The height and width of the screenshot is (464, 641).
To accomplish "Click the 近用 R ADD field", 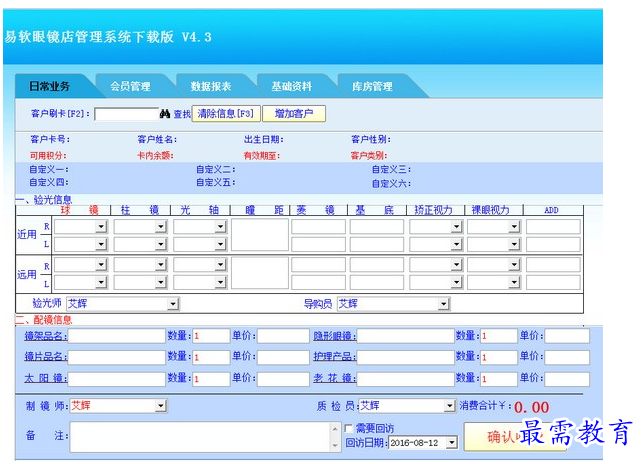I will click(x=553, y=226).
